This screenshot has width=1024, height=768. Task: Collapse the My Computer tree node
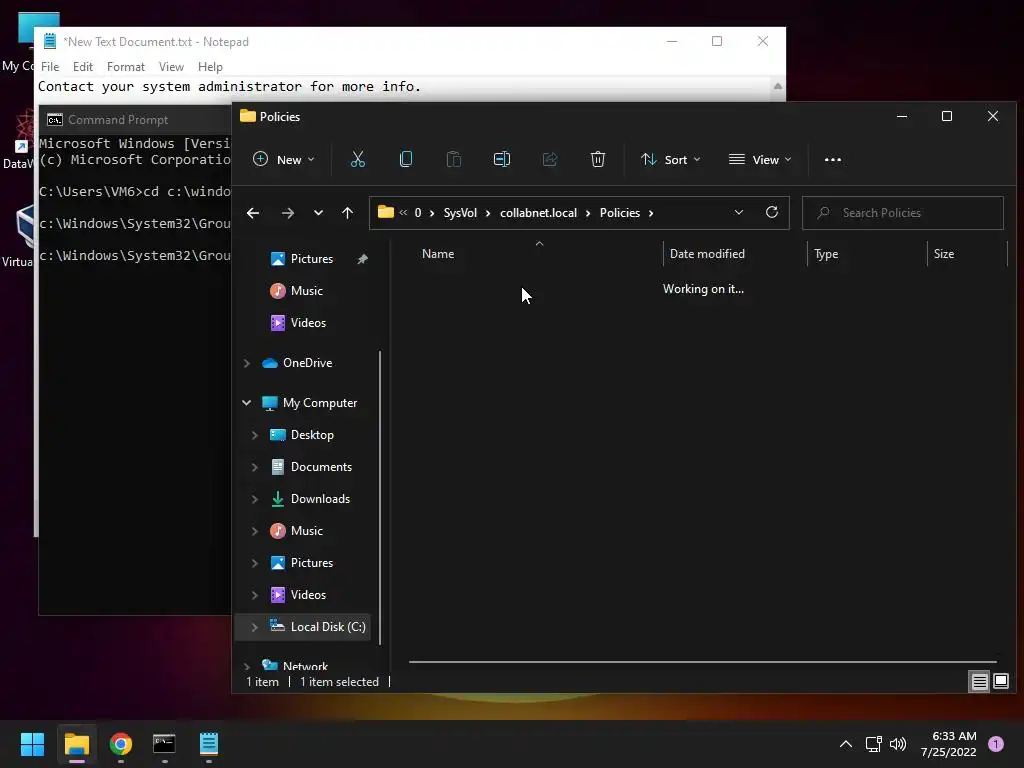pyautogui.click(x=247, y=403)
